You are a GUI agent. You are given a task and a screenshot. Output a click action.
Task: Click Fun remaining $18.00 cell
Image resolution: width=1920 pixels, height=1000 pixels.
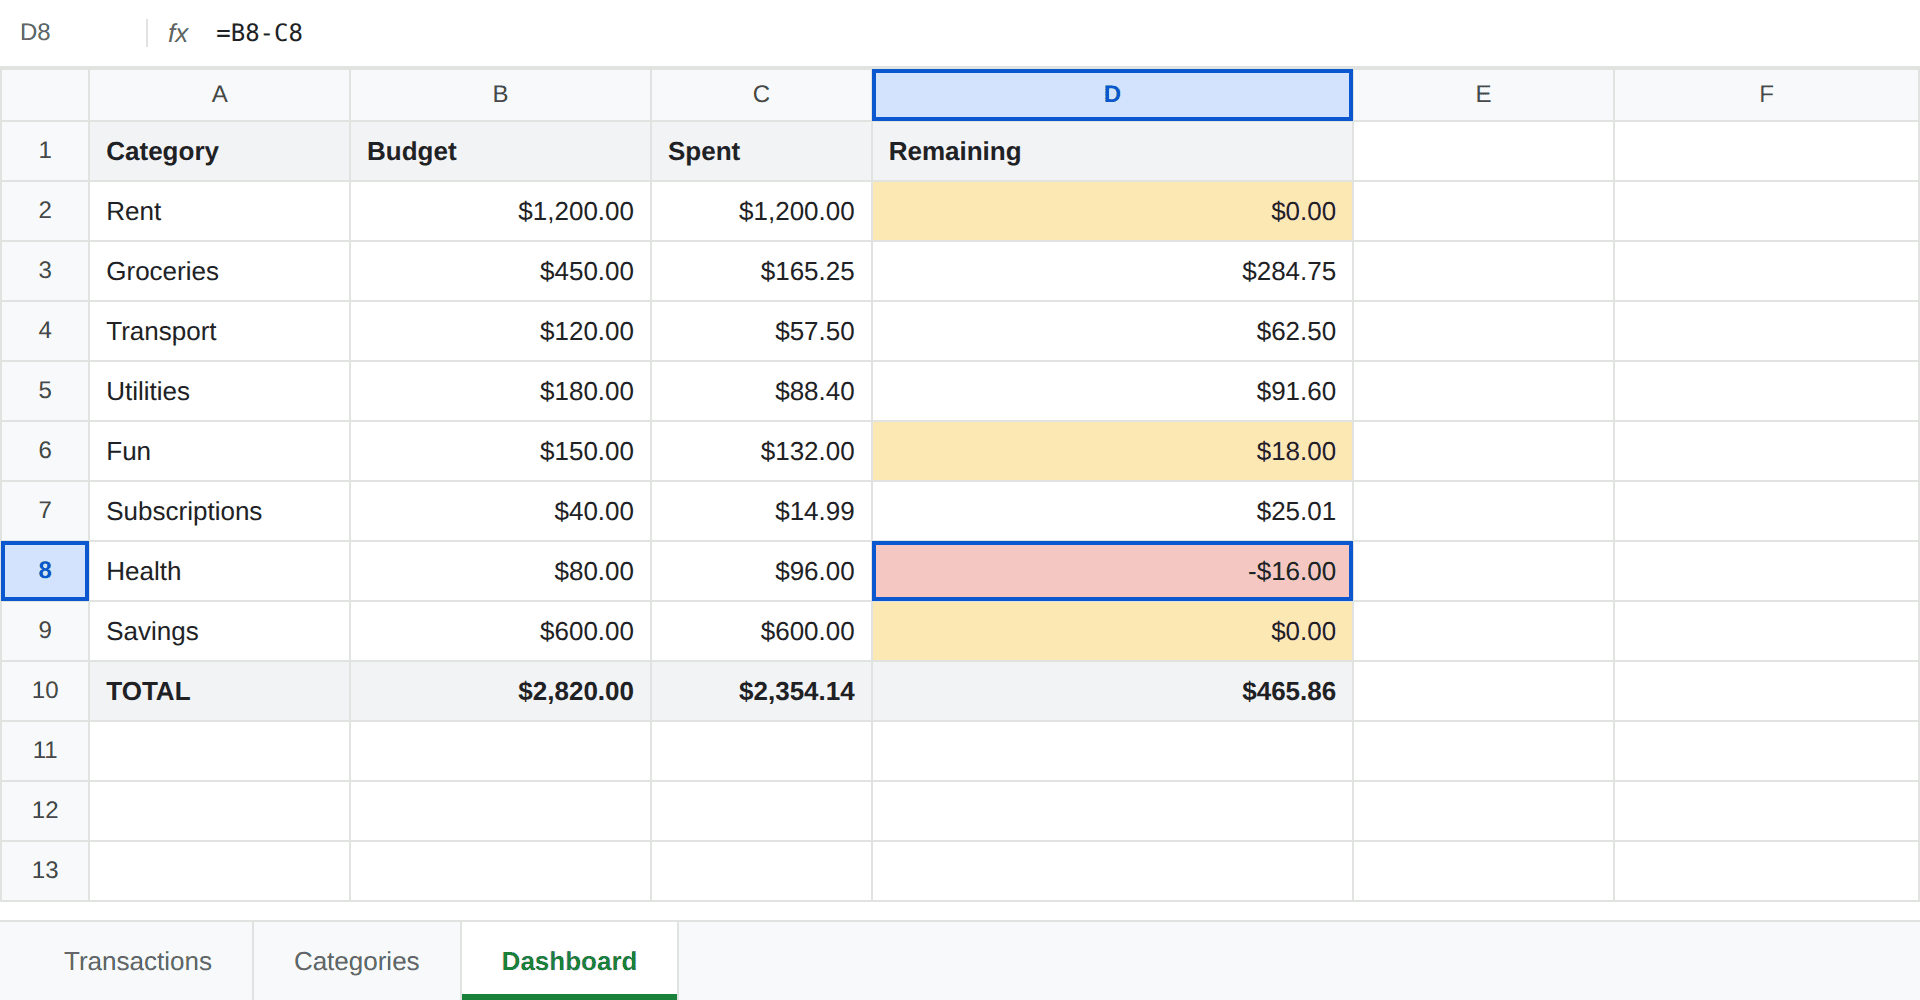1112,451
